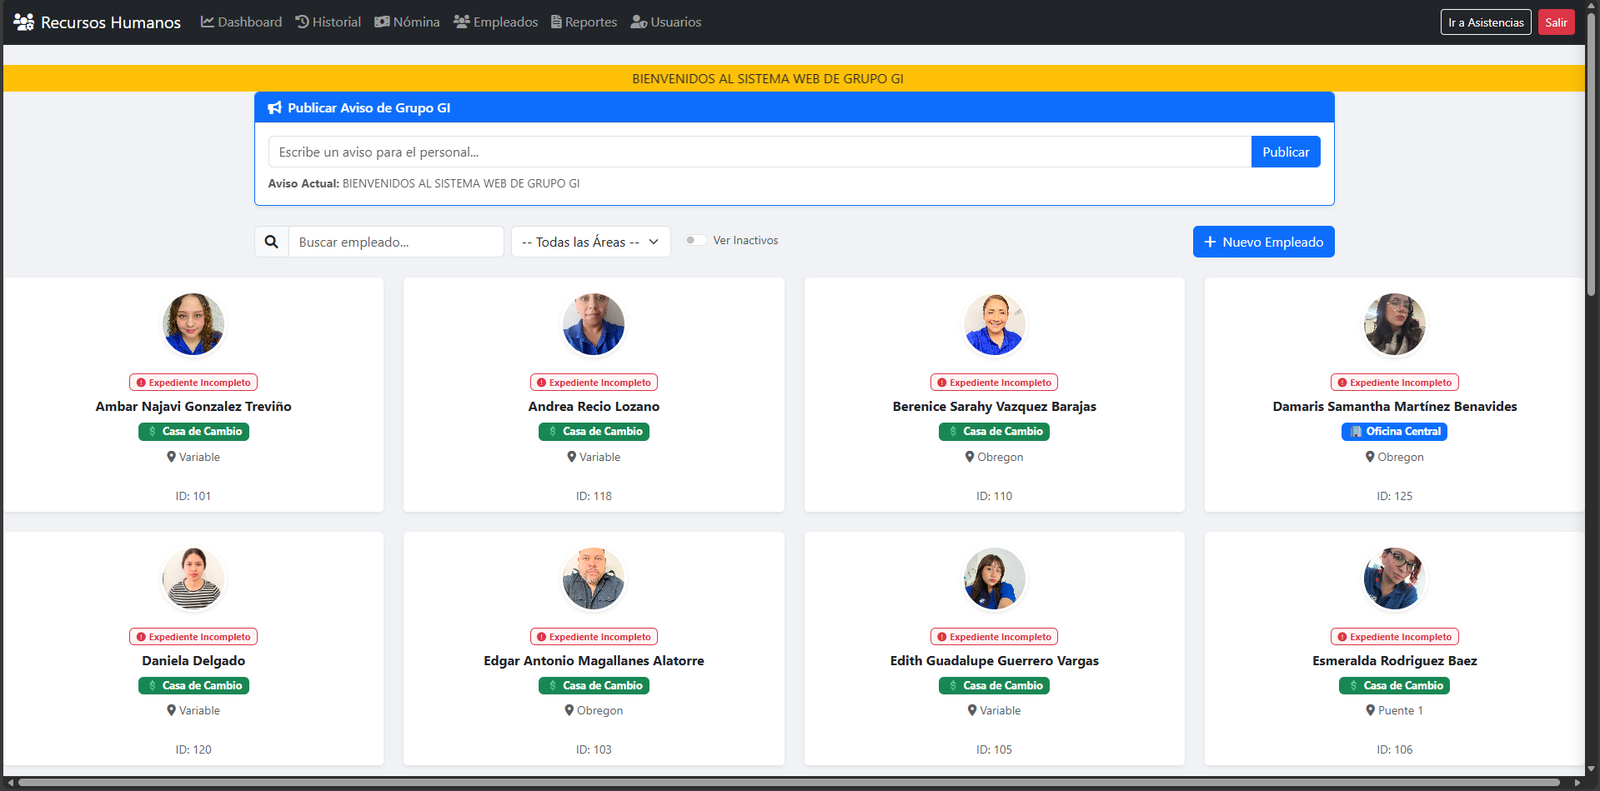Select the name Ambar Najavi Gonzalez Treviño
This screenshot has width=1600, height=791.
pyautogui.click(x=194, y=406)
